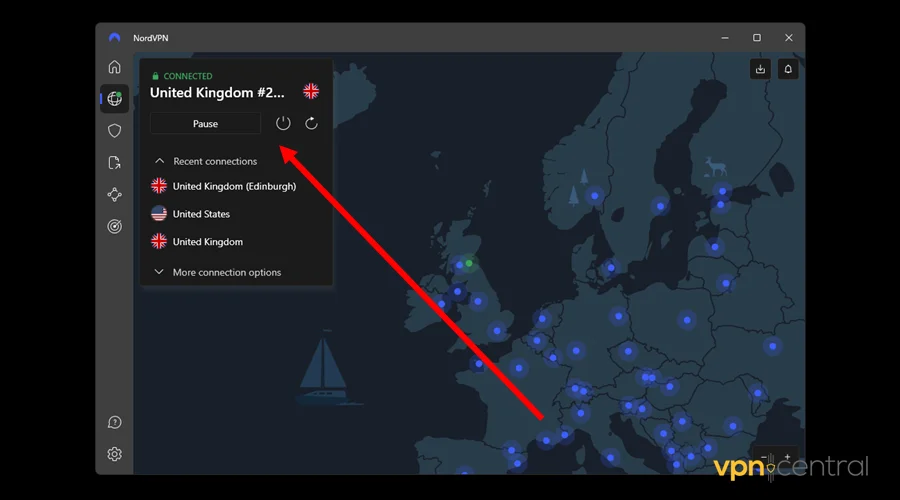Minimize the NordVPN window
This screenshot has height=500, width=900.
(725, 38)
